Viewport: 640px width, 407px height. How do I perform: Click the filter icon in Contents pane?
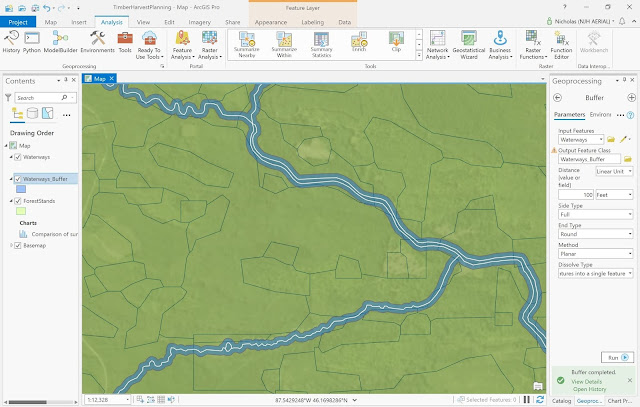point(8,98)
